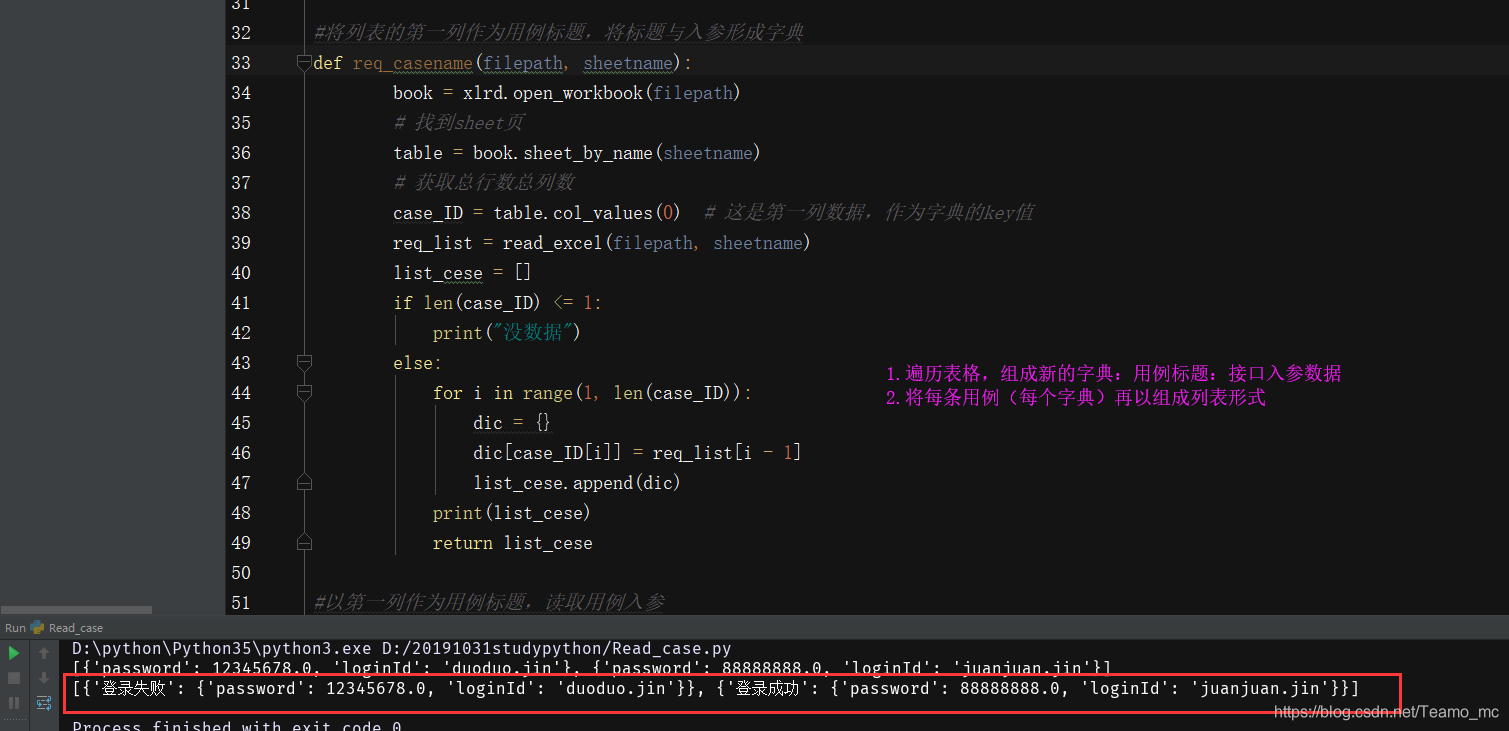This screenshot has width=1509, height=731.
Task: Click function name req_casename
Action: (x=413, y=63)
